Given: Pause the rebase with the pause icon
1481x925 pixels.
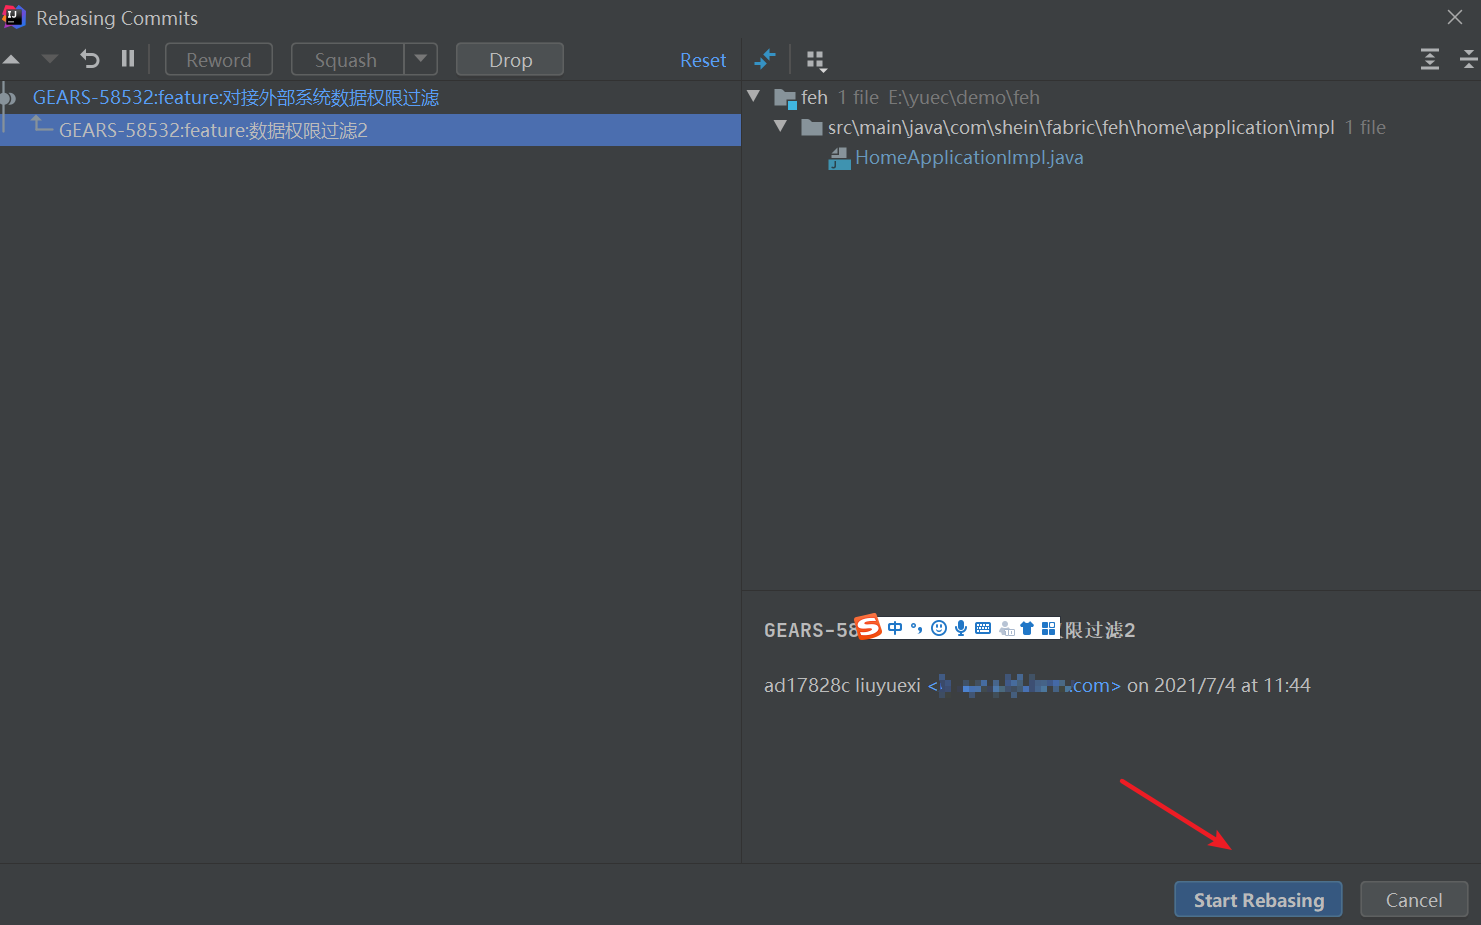Looking at the screenshot, I should coord(127,59).
